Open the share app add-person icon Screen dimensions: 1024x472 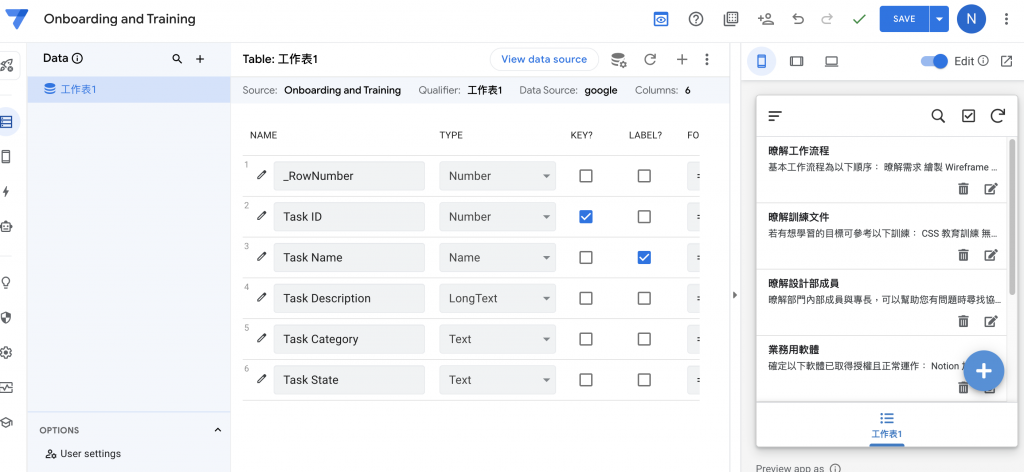(x=766, y=19)
